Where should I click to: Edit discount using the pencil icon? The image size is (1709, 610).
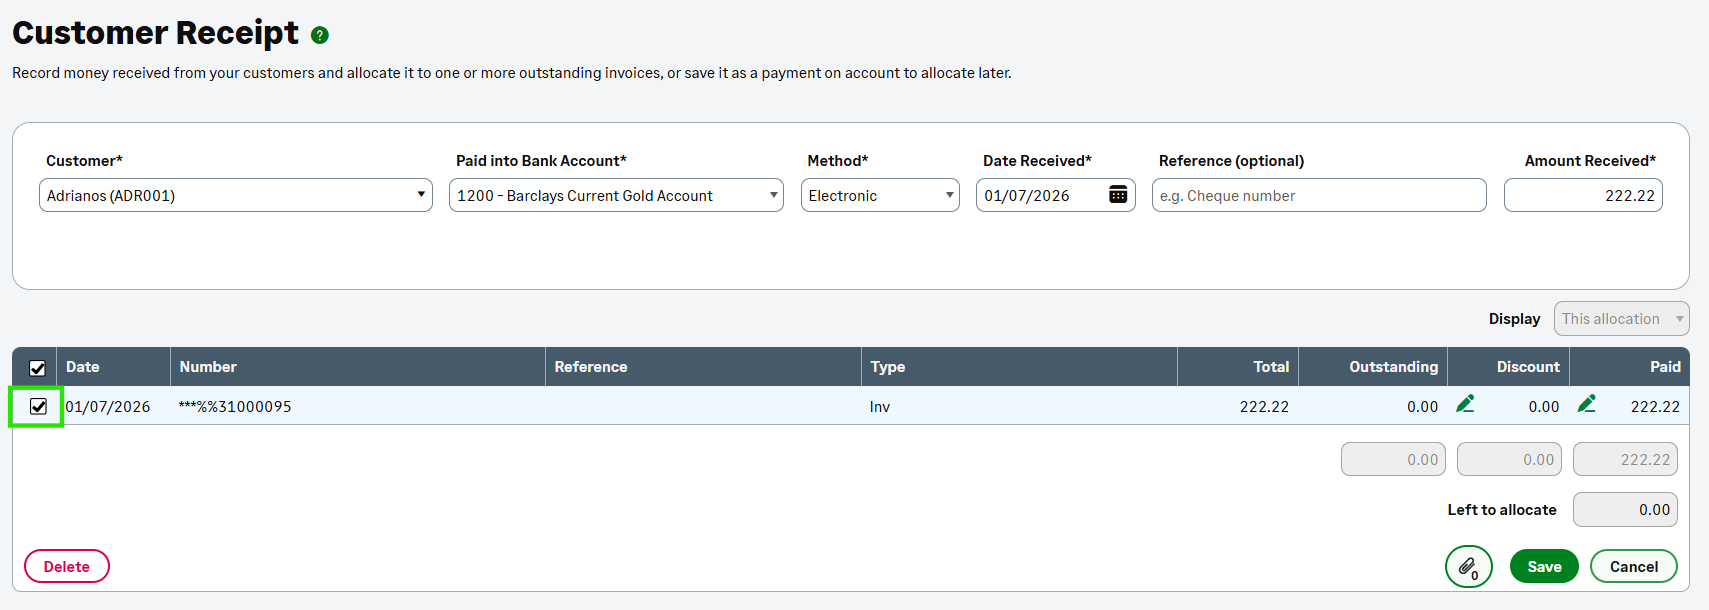[x=1465, y=404]
